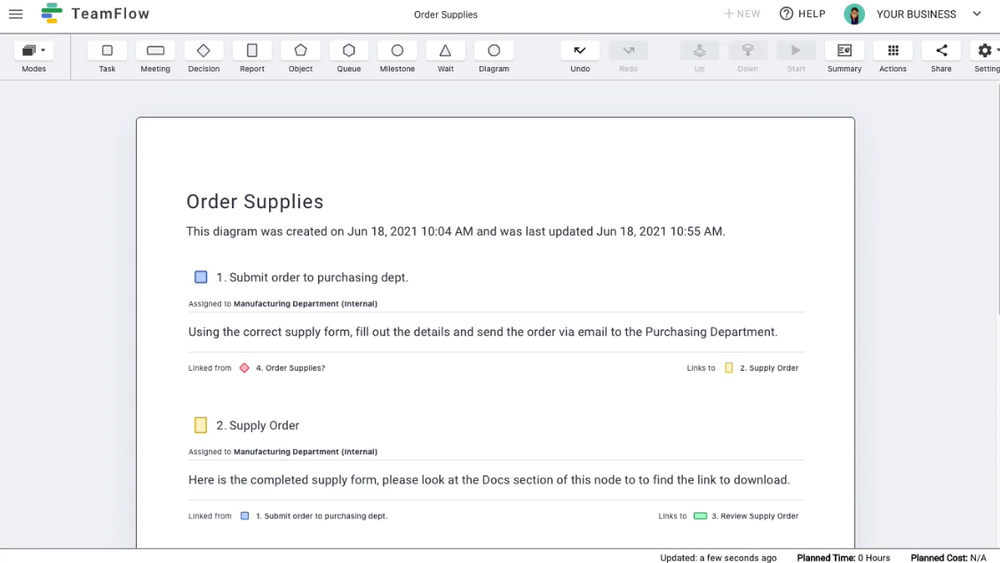This screenshot has width=1000, height=563.
Task: Open the hamburger navigation menu
Action: coord(16,14)
